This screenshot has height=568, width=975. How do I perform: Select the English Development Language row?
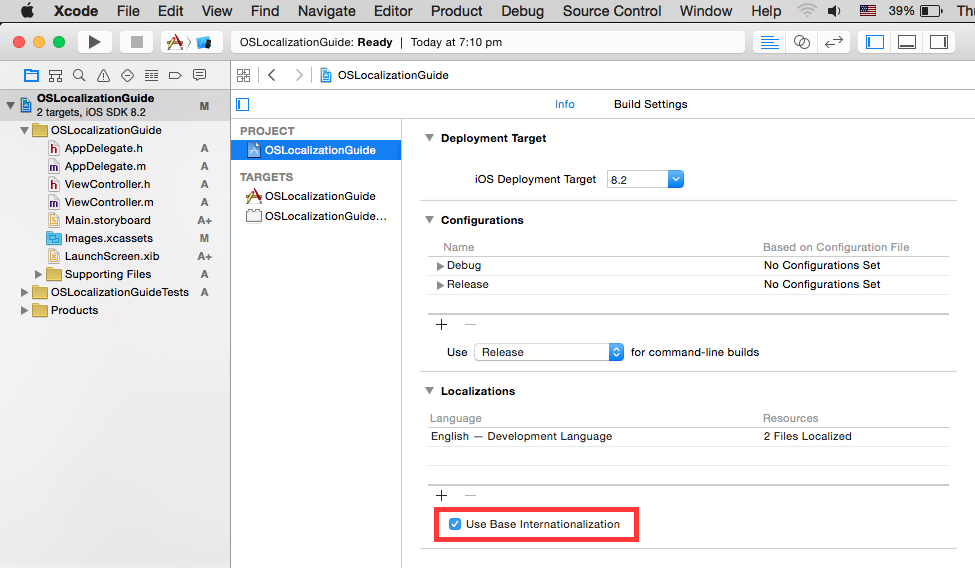(688, 437)
